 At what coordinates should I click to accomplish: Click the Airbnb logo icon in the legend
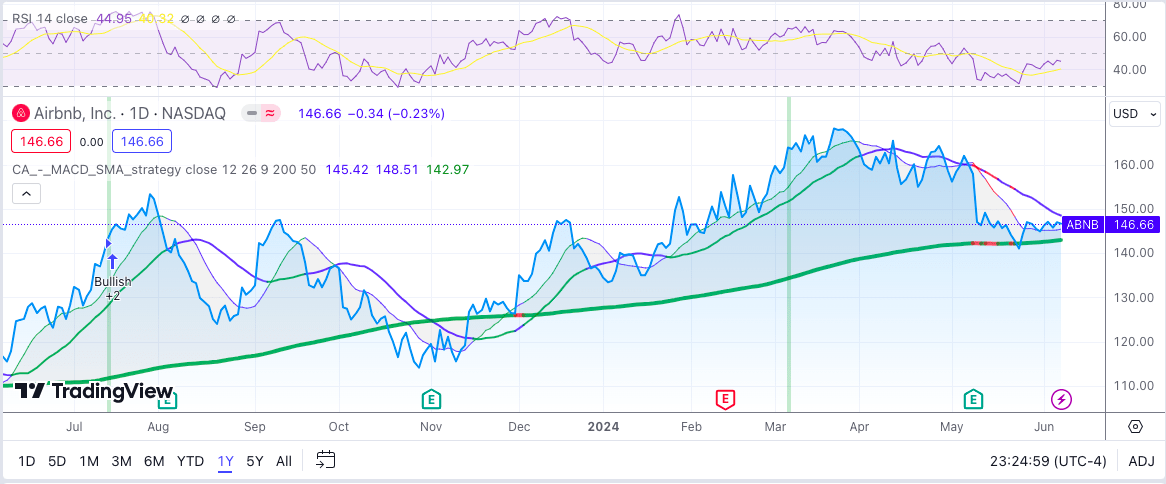click(21, 114)
